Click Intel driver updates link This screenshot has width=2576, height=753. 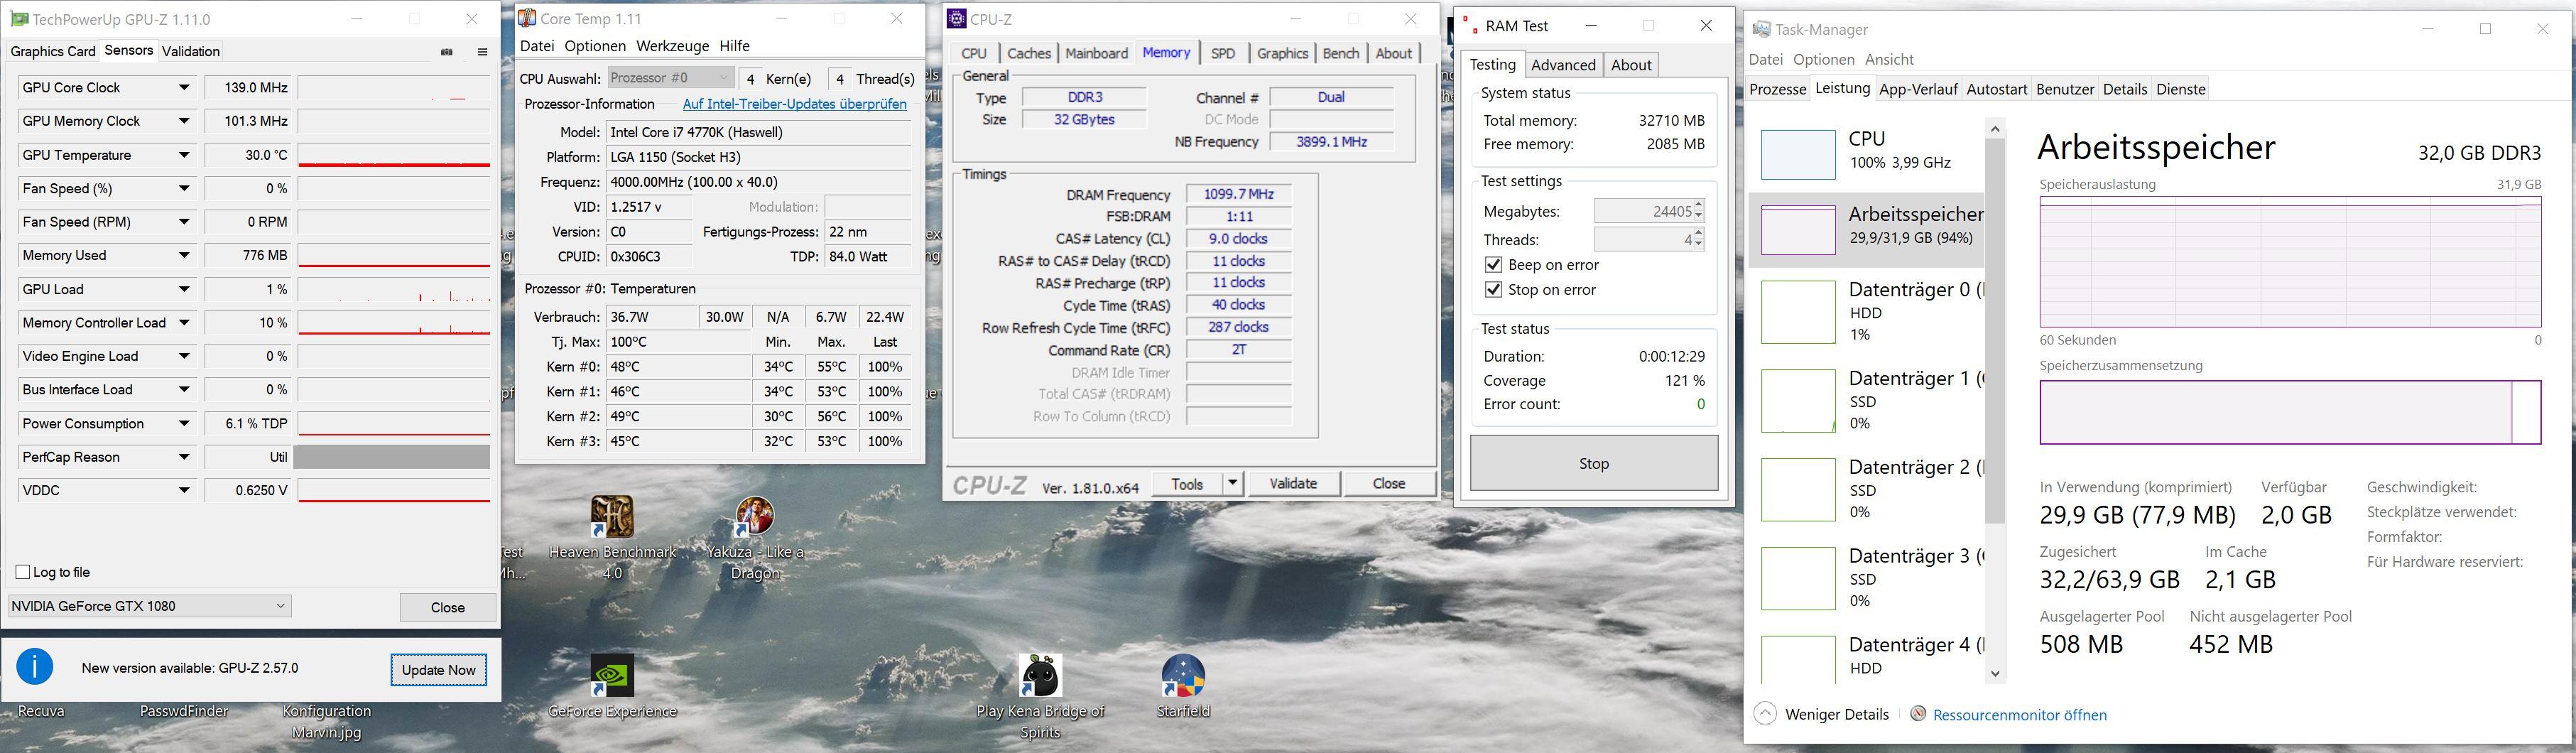click(794, 104)
